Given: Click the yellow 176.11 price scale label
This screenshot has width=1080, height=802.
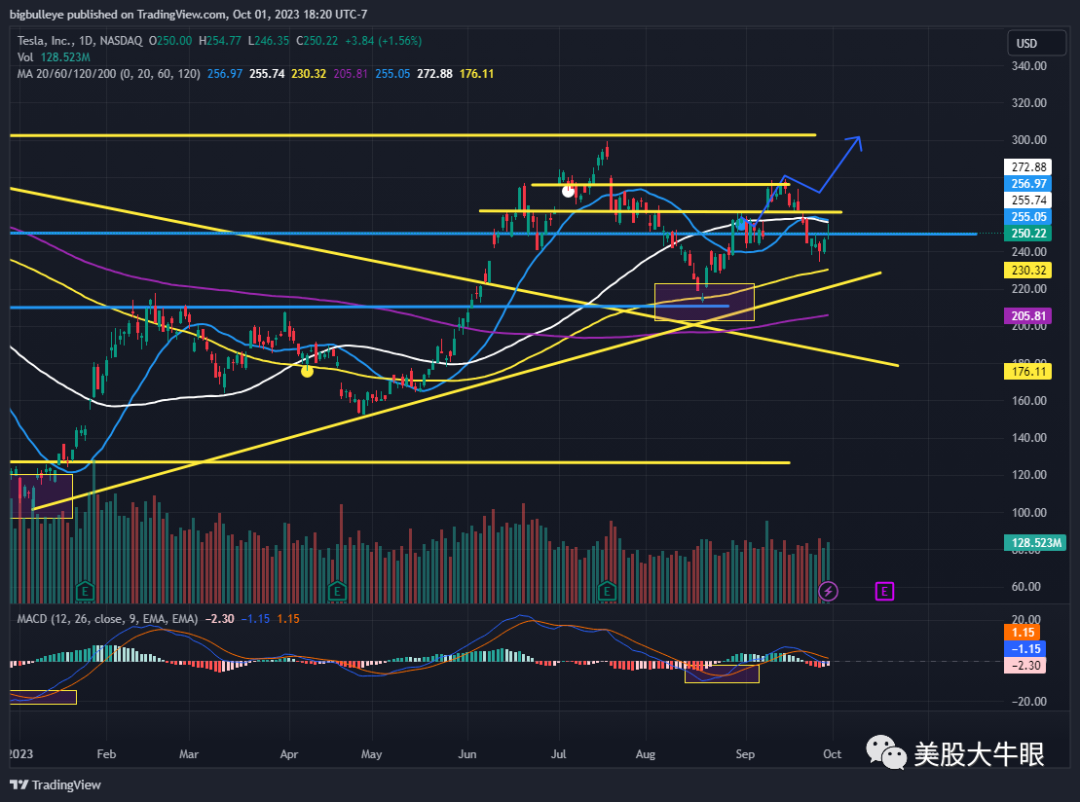Looking at the screenshot, I should click(x=1028, y=371).
